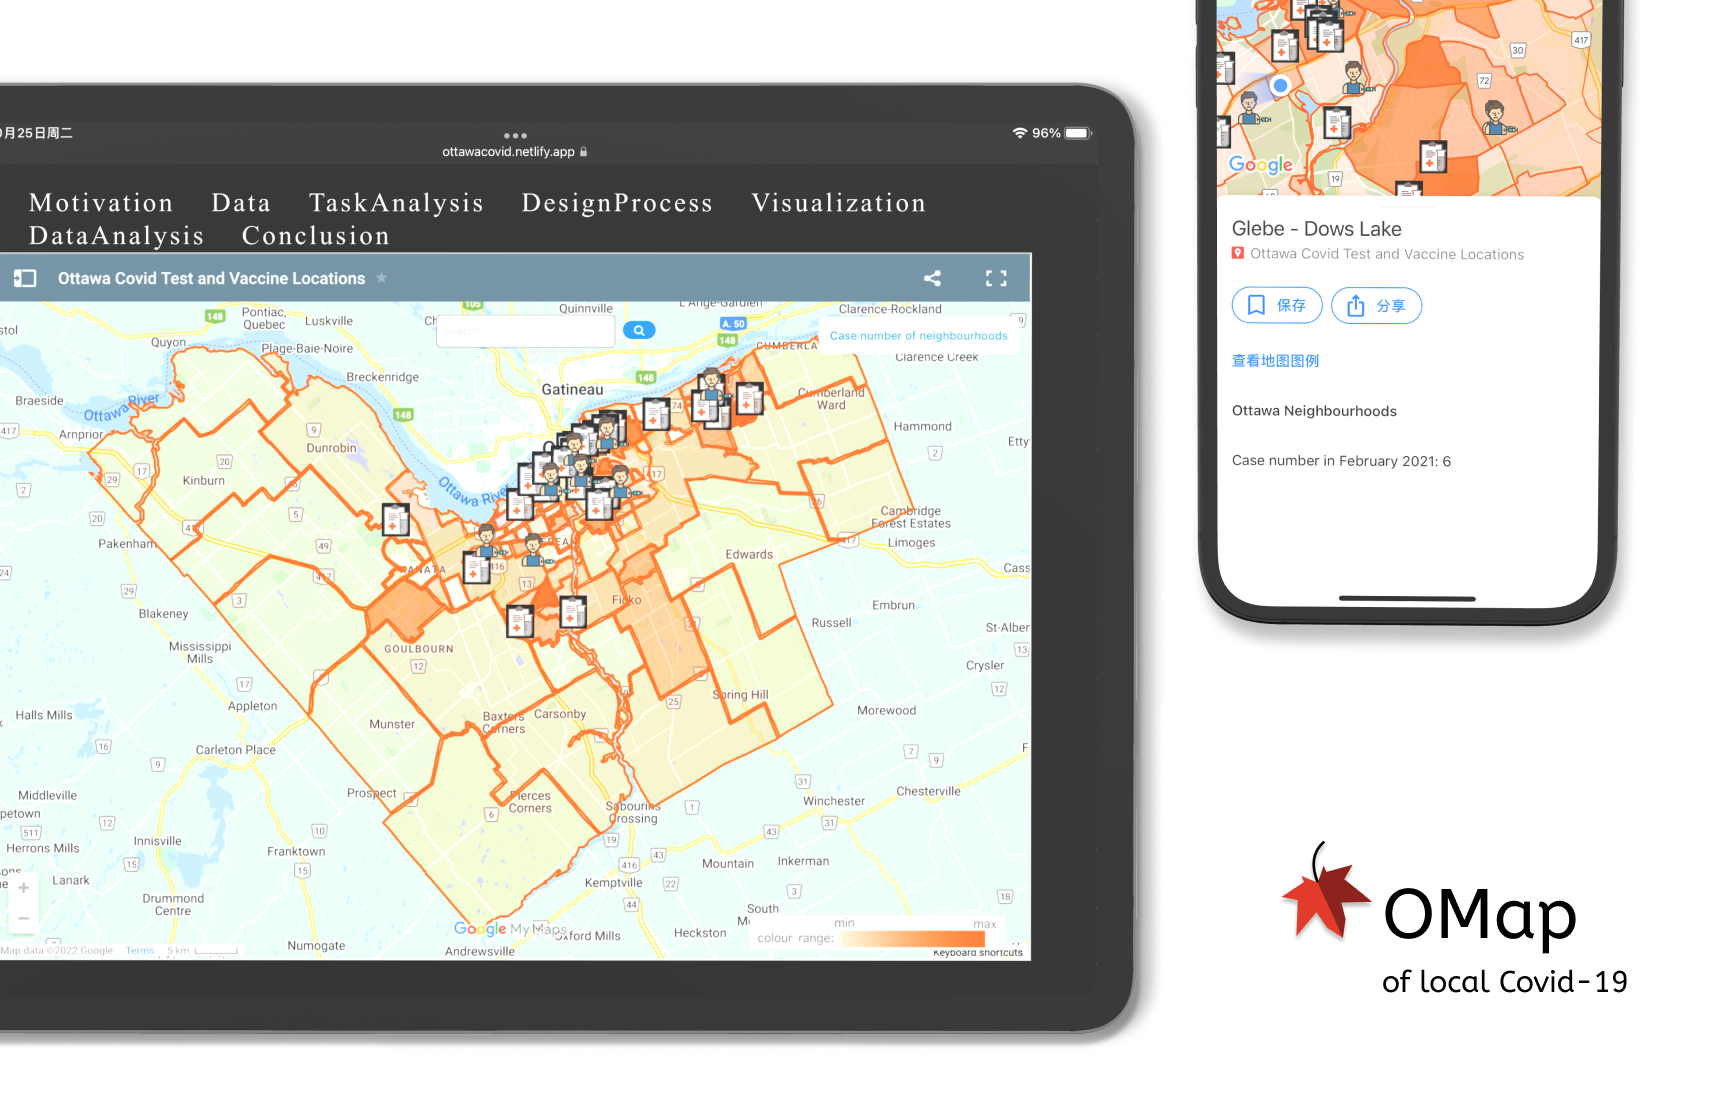
Task: Tap the Wi-Fi status icon on tablet
Action: 1020,133
